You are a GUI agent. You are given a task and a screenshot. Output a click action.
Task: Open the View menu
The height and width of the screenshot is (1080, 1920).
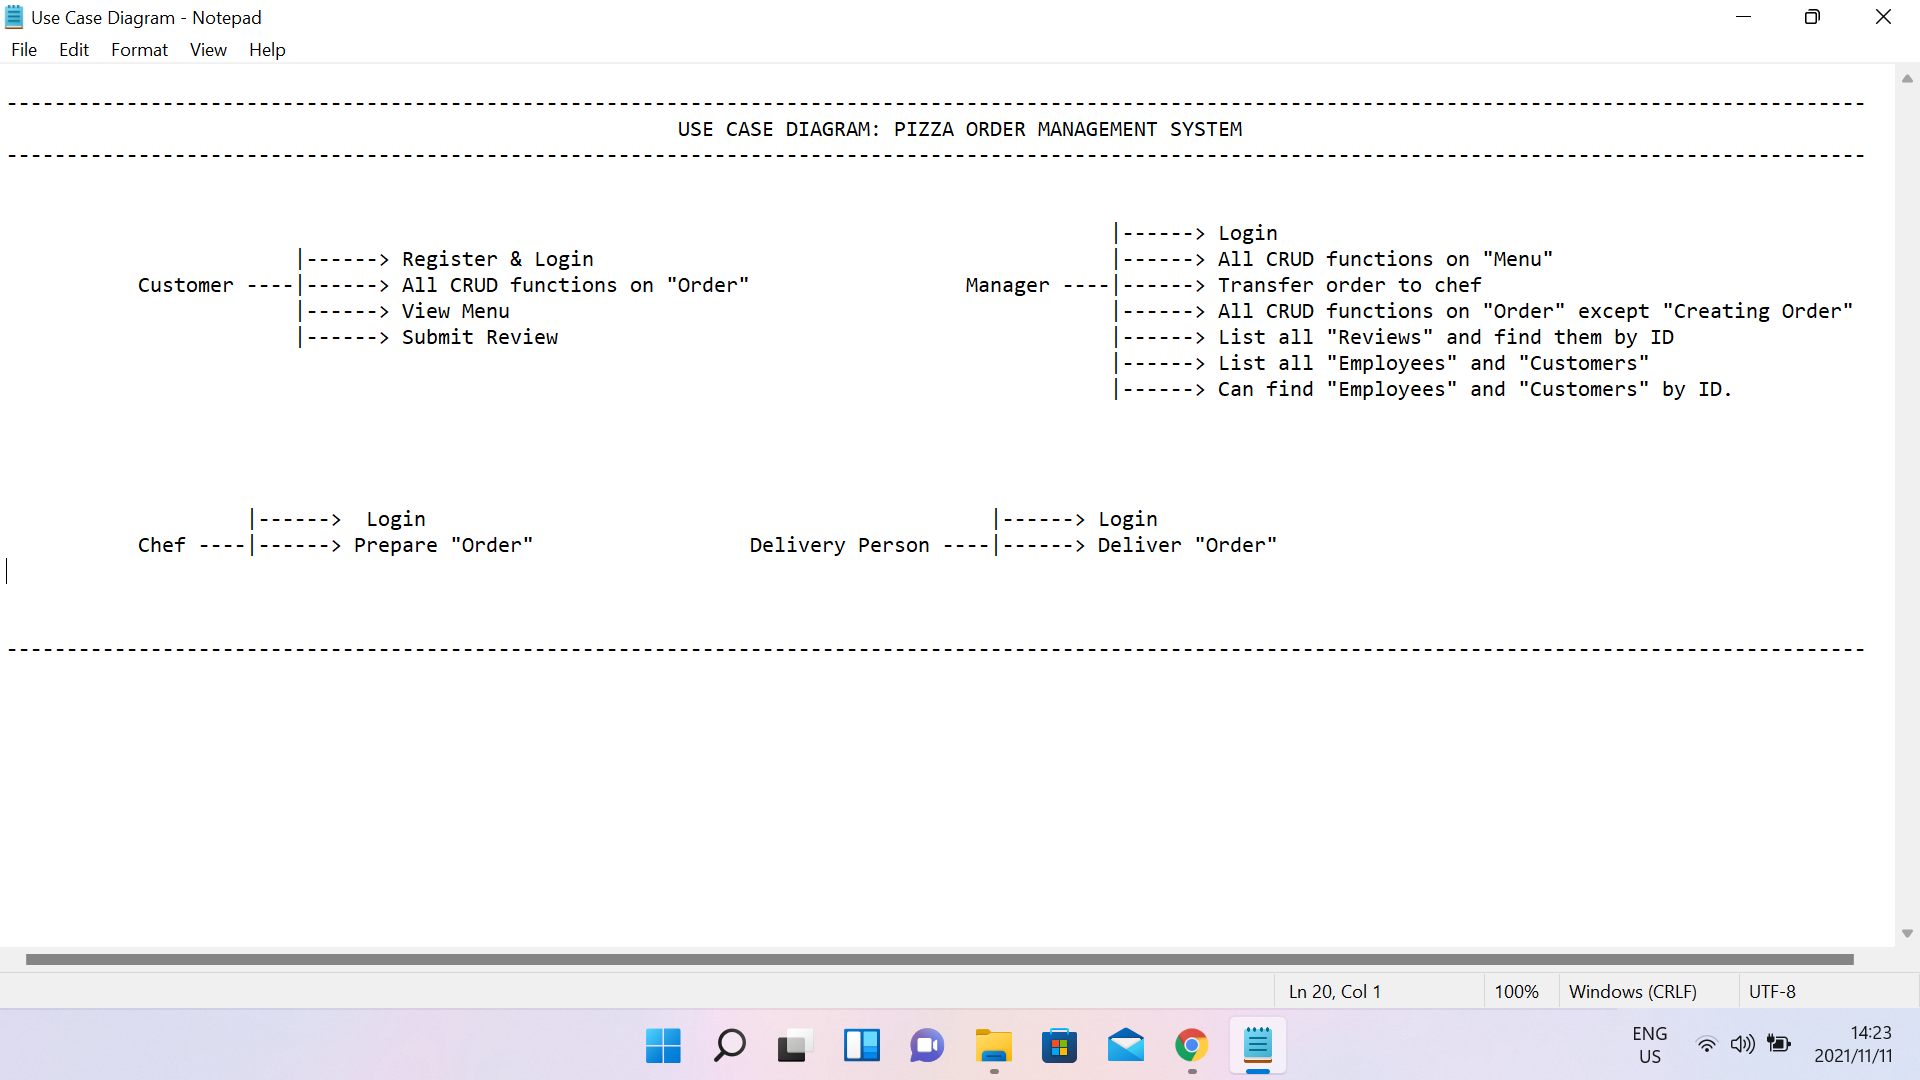coord(208,50)
